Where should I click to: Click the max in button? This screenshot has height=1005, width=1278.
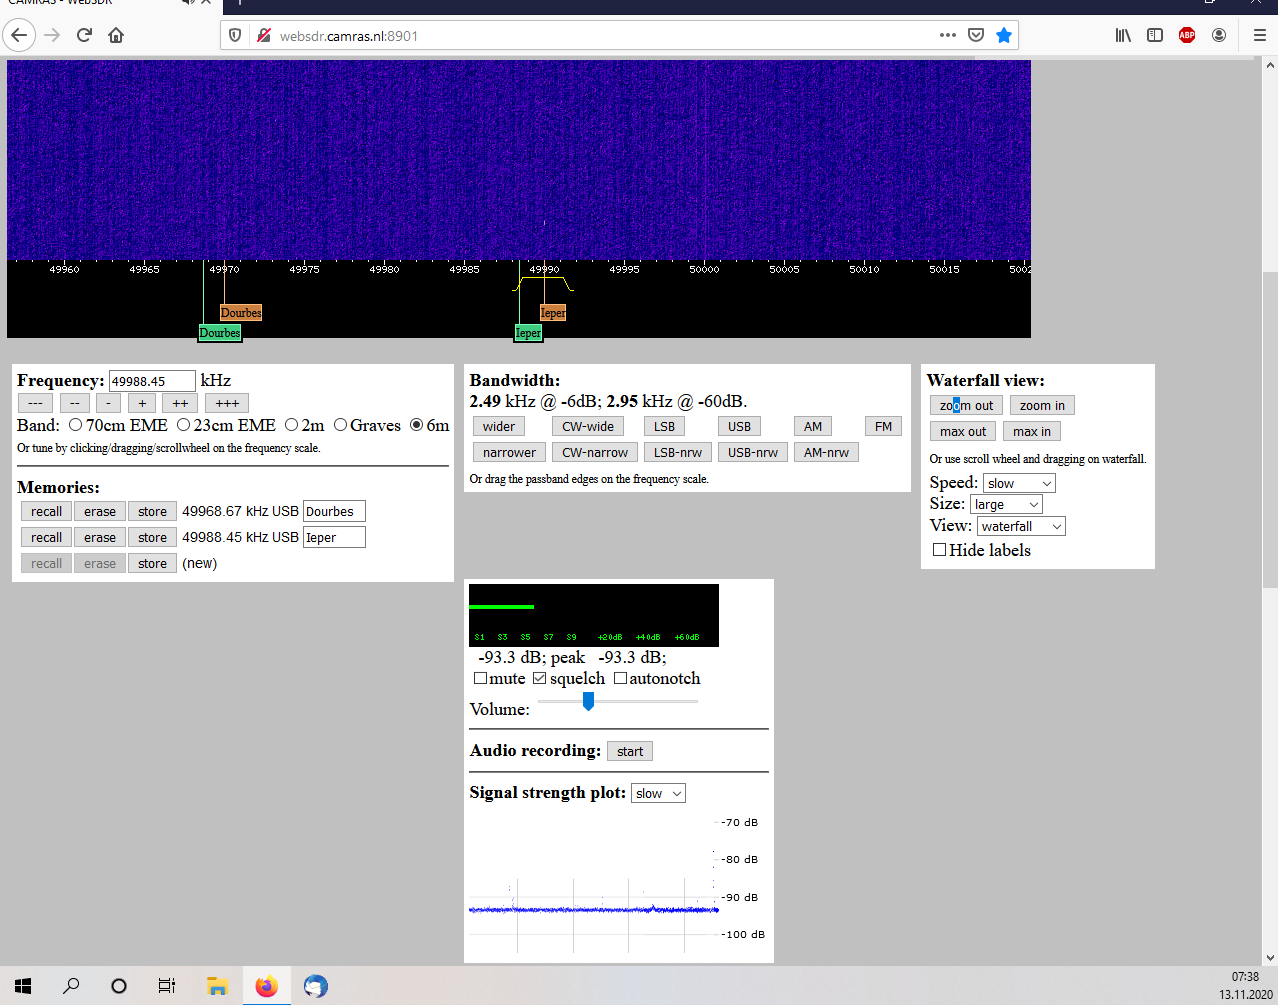[x=1032, y=431]
